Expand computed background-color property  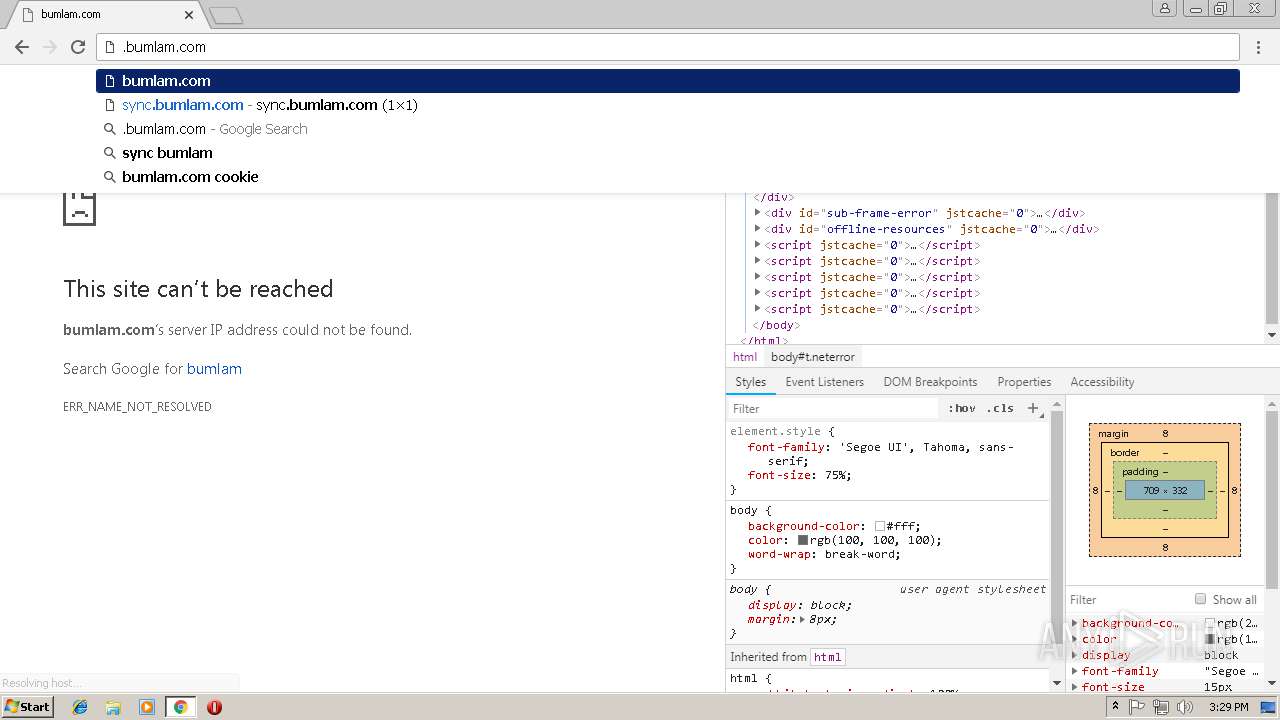pyautogui.click(x=1075, y=623)
